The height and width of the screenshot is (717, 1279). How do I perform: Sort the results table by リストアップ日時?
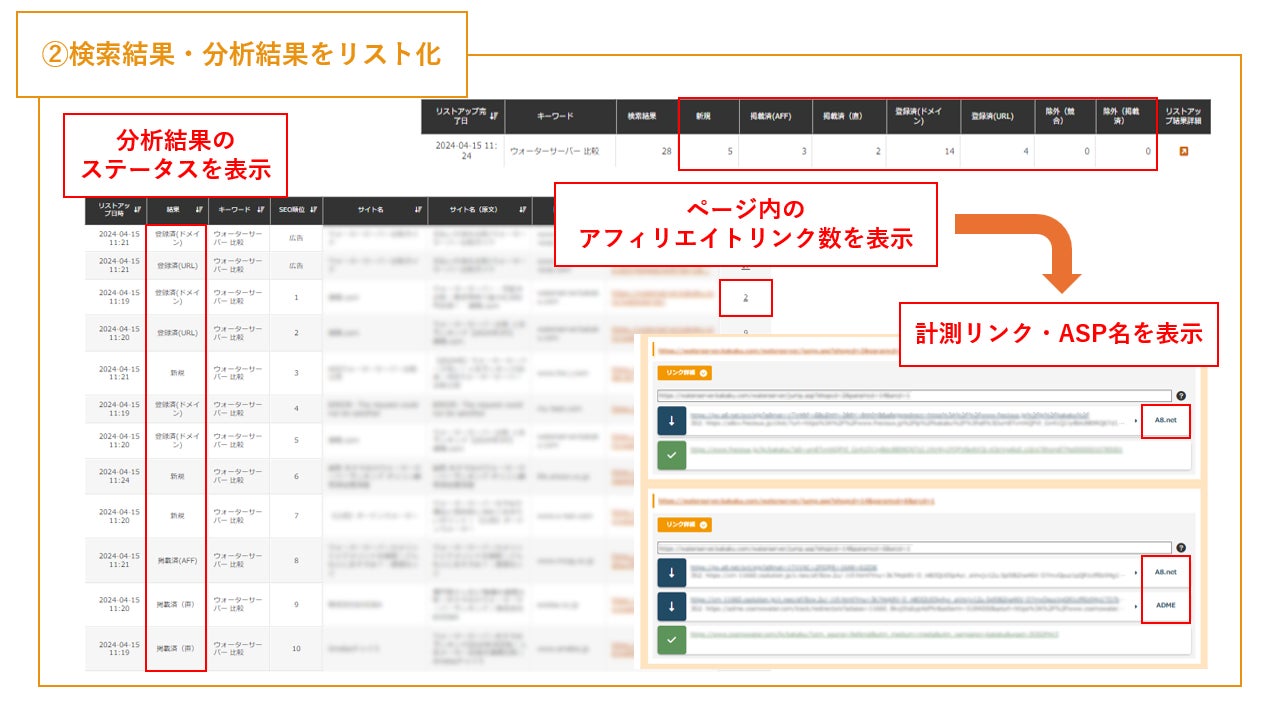pyautogui.click(x=137, y=209)
